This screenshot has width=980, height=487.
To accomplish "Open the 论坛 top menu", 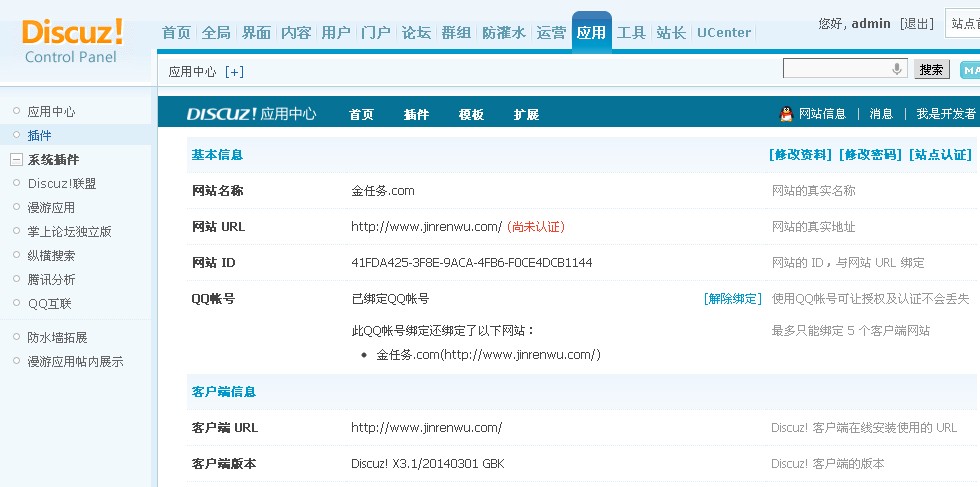I will tap(416, 33).
